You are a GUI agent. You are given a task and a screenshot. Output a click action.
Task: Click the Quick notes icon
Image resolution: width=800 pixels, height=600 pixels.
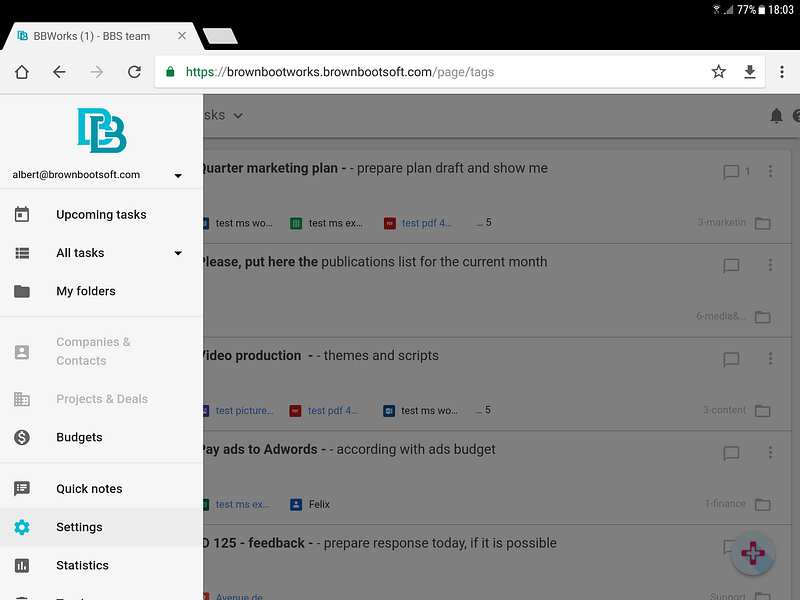[22, 489]
